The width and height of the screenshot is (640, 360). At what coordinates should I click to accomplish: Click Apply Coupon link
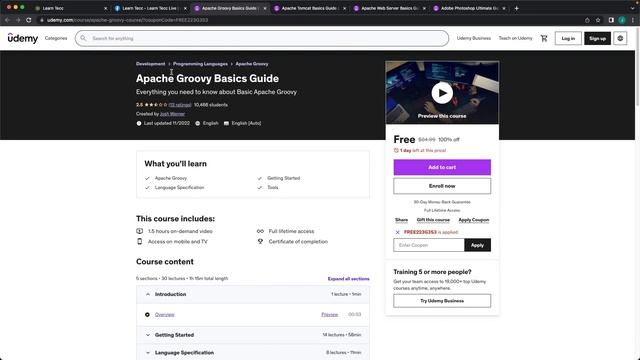click(x=473, y=220)
